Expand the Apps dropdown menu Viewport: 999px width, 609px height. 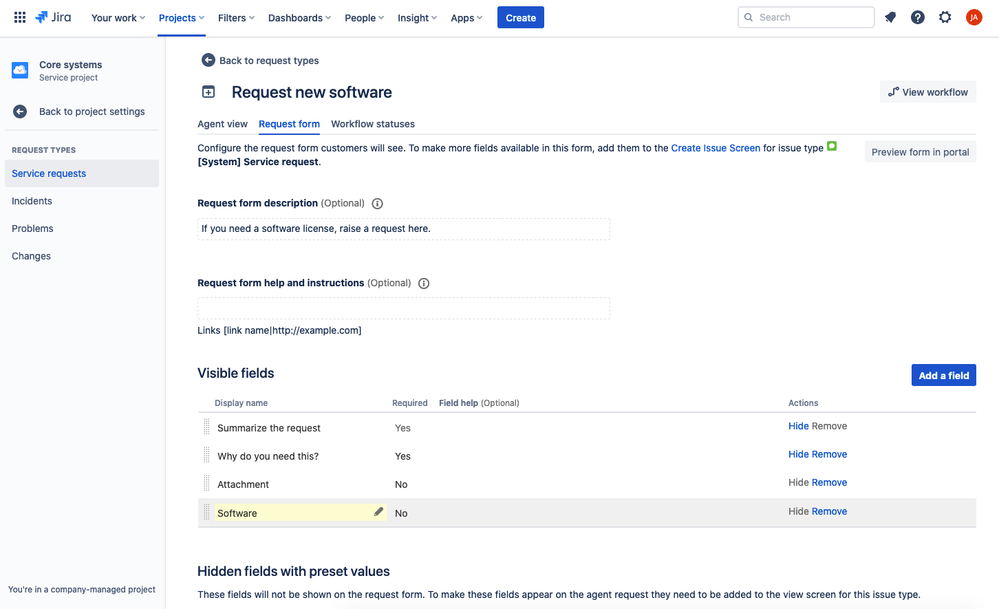[466, 18]
